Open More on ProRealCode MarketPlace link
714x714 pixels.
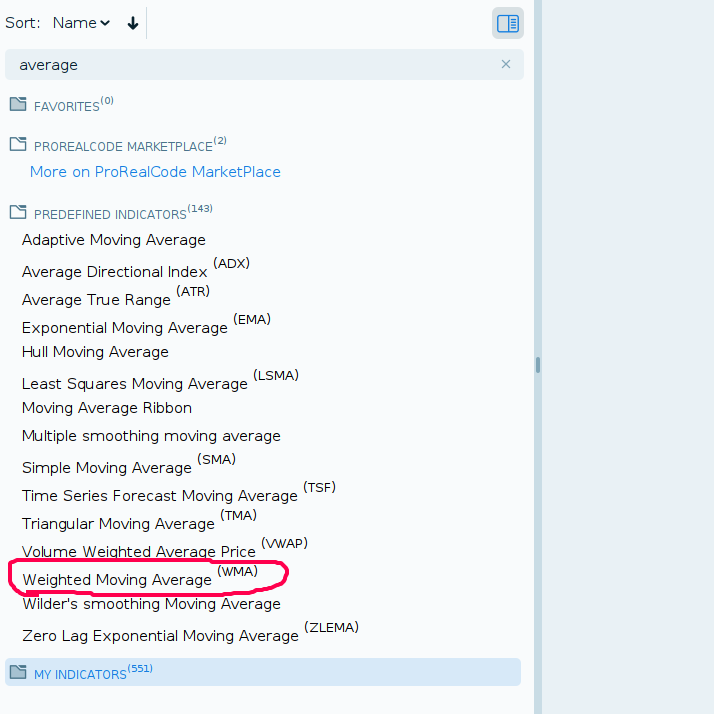coord(155,172)
